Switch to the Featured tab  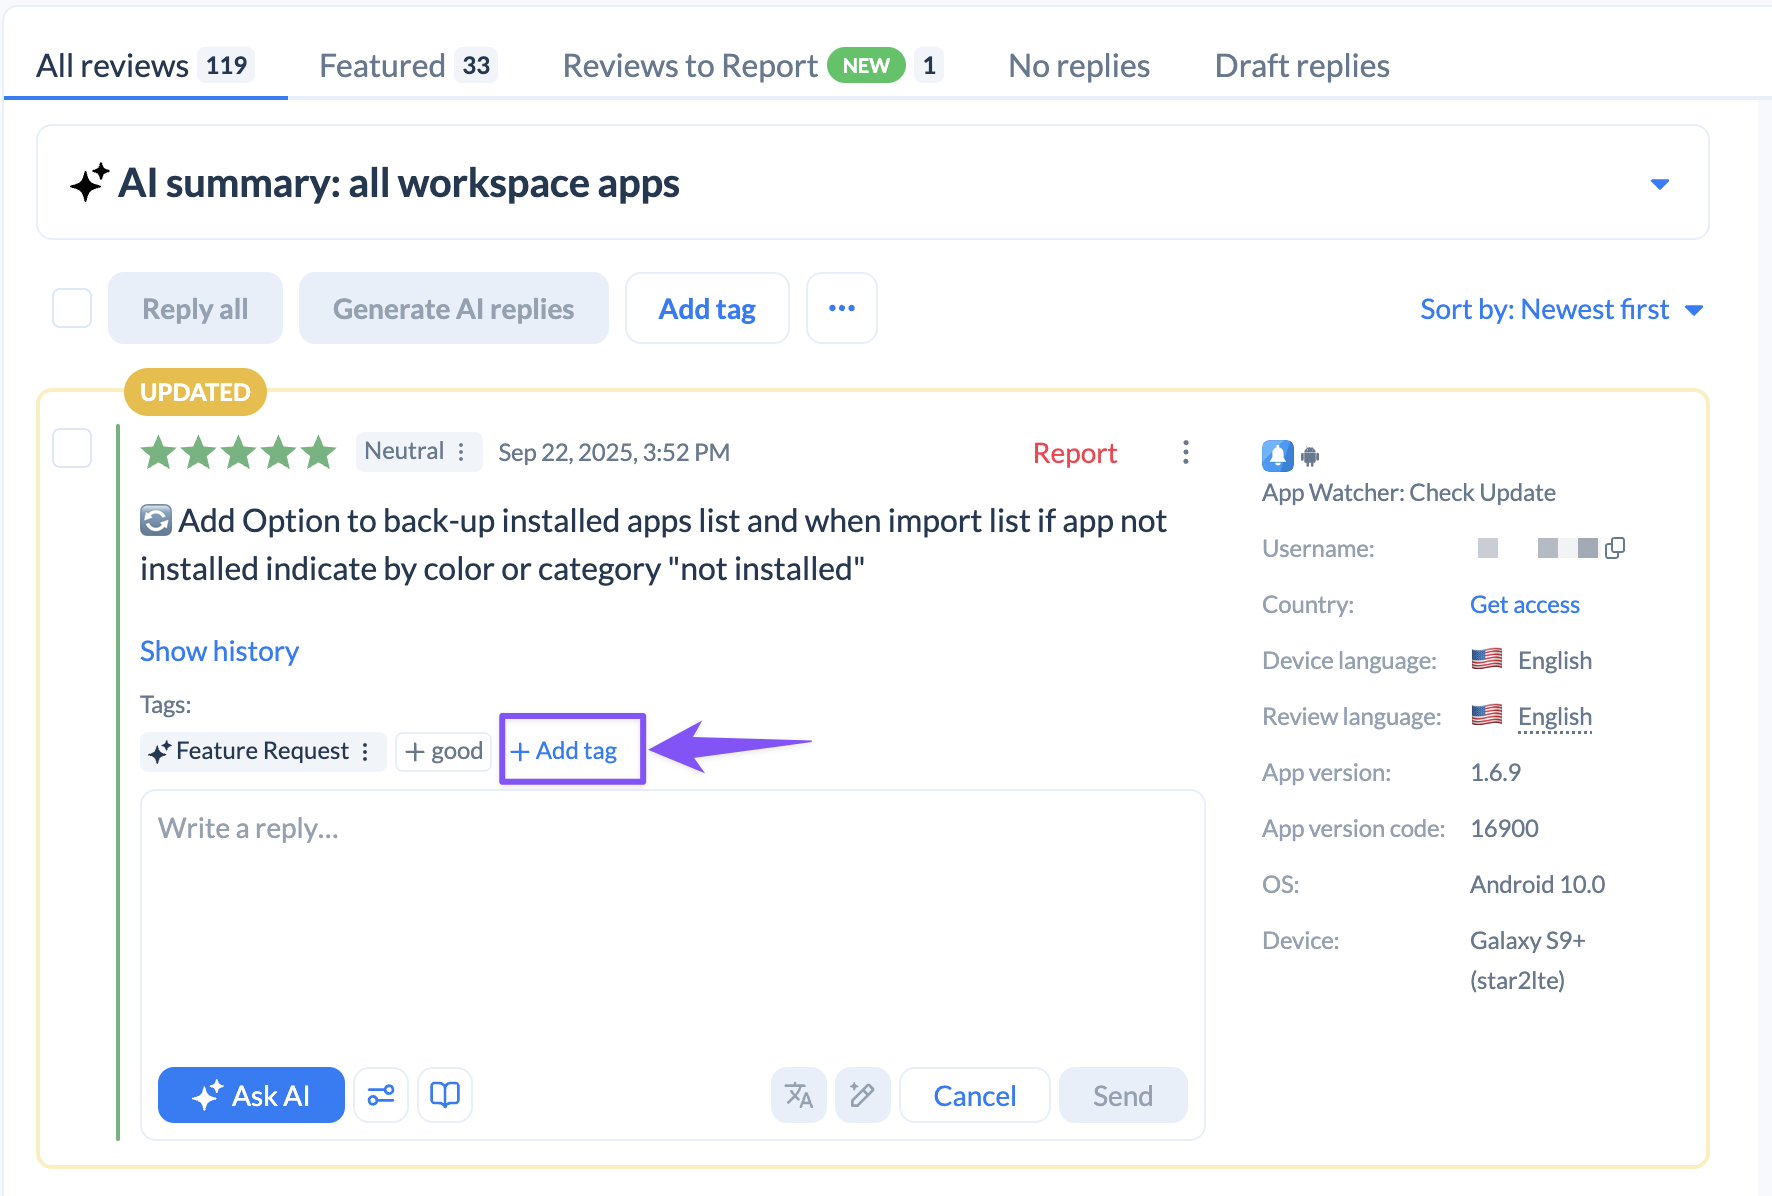coord(408,66)
